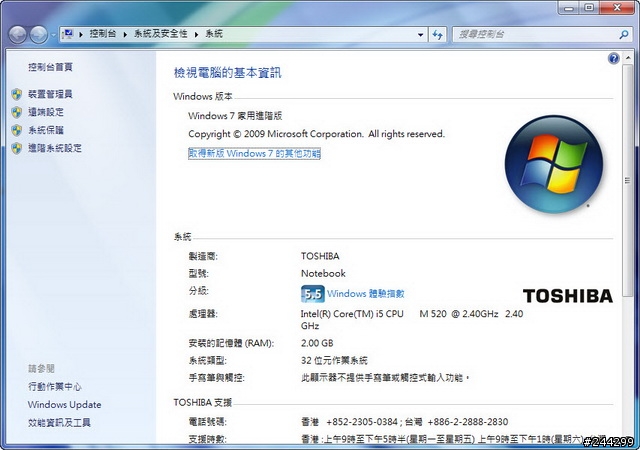The width and height of the screenshot is (640, 450).
Task: Click the 檢視電腦的基本資訊 heading
Action: click(228, 73)
